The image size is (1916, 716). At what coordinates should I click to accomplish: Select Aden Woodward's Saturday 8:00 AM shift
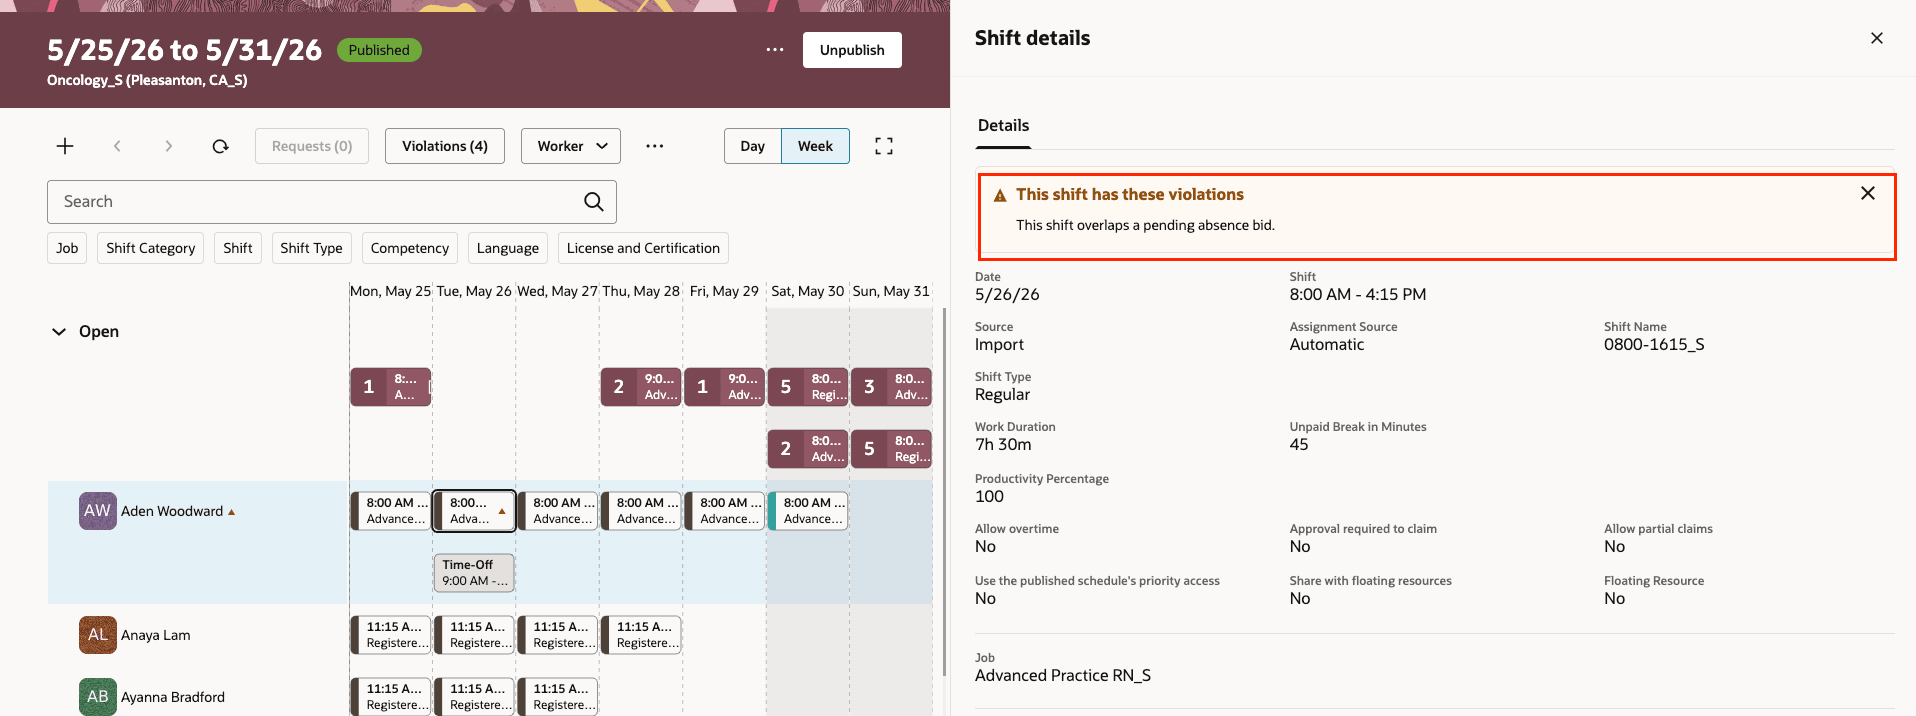[x=808, y=511]
